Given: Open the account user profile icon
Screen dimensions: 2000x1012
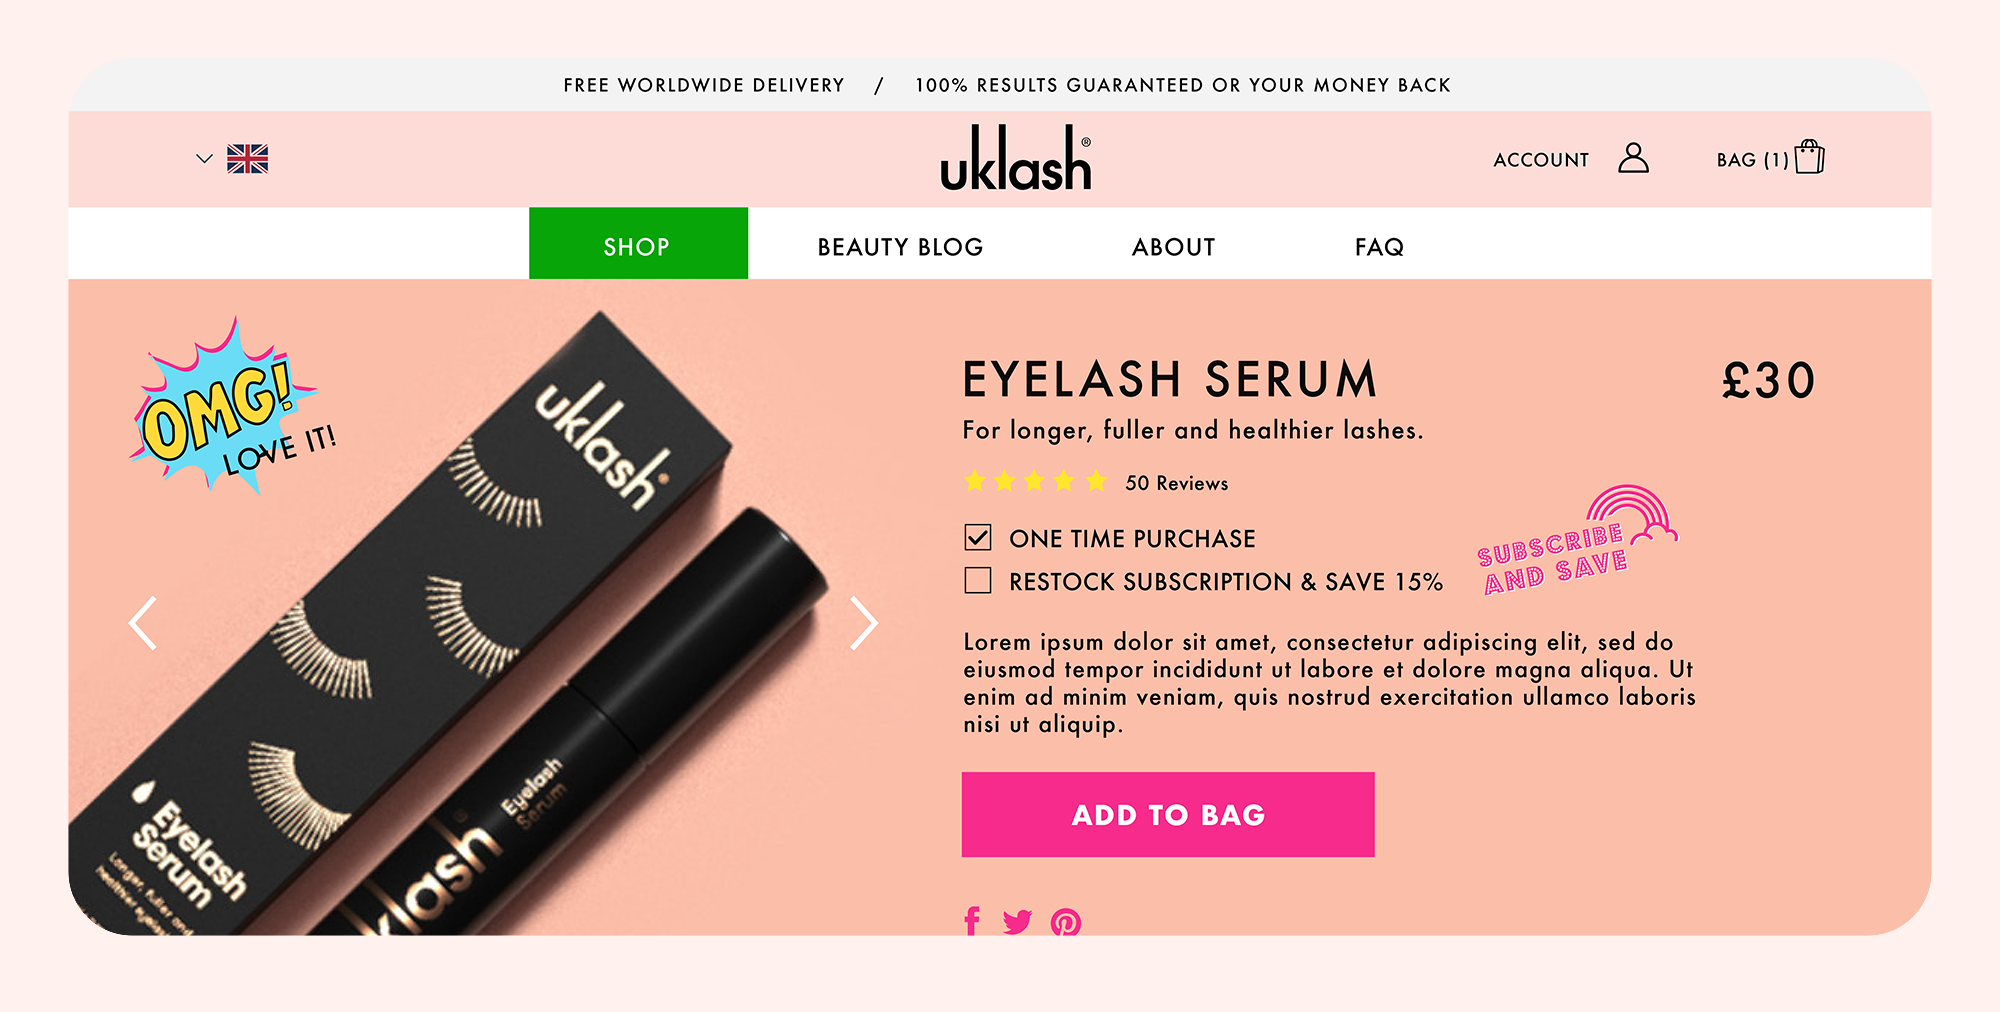Looking at the screenshot, I should coord(1633,158).
